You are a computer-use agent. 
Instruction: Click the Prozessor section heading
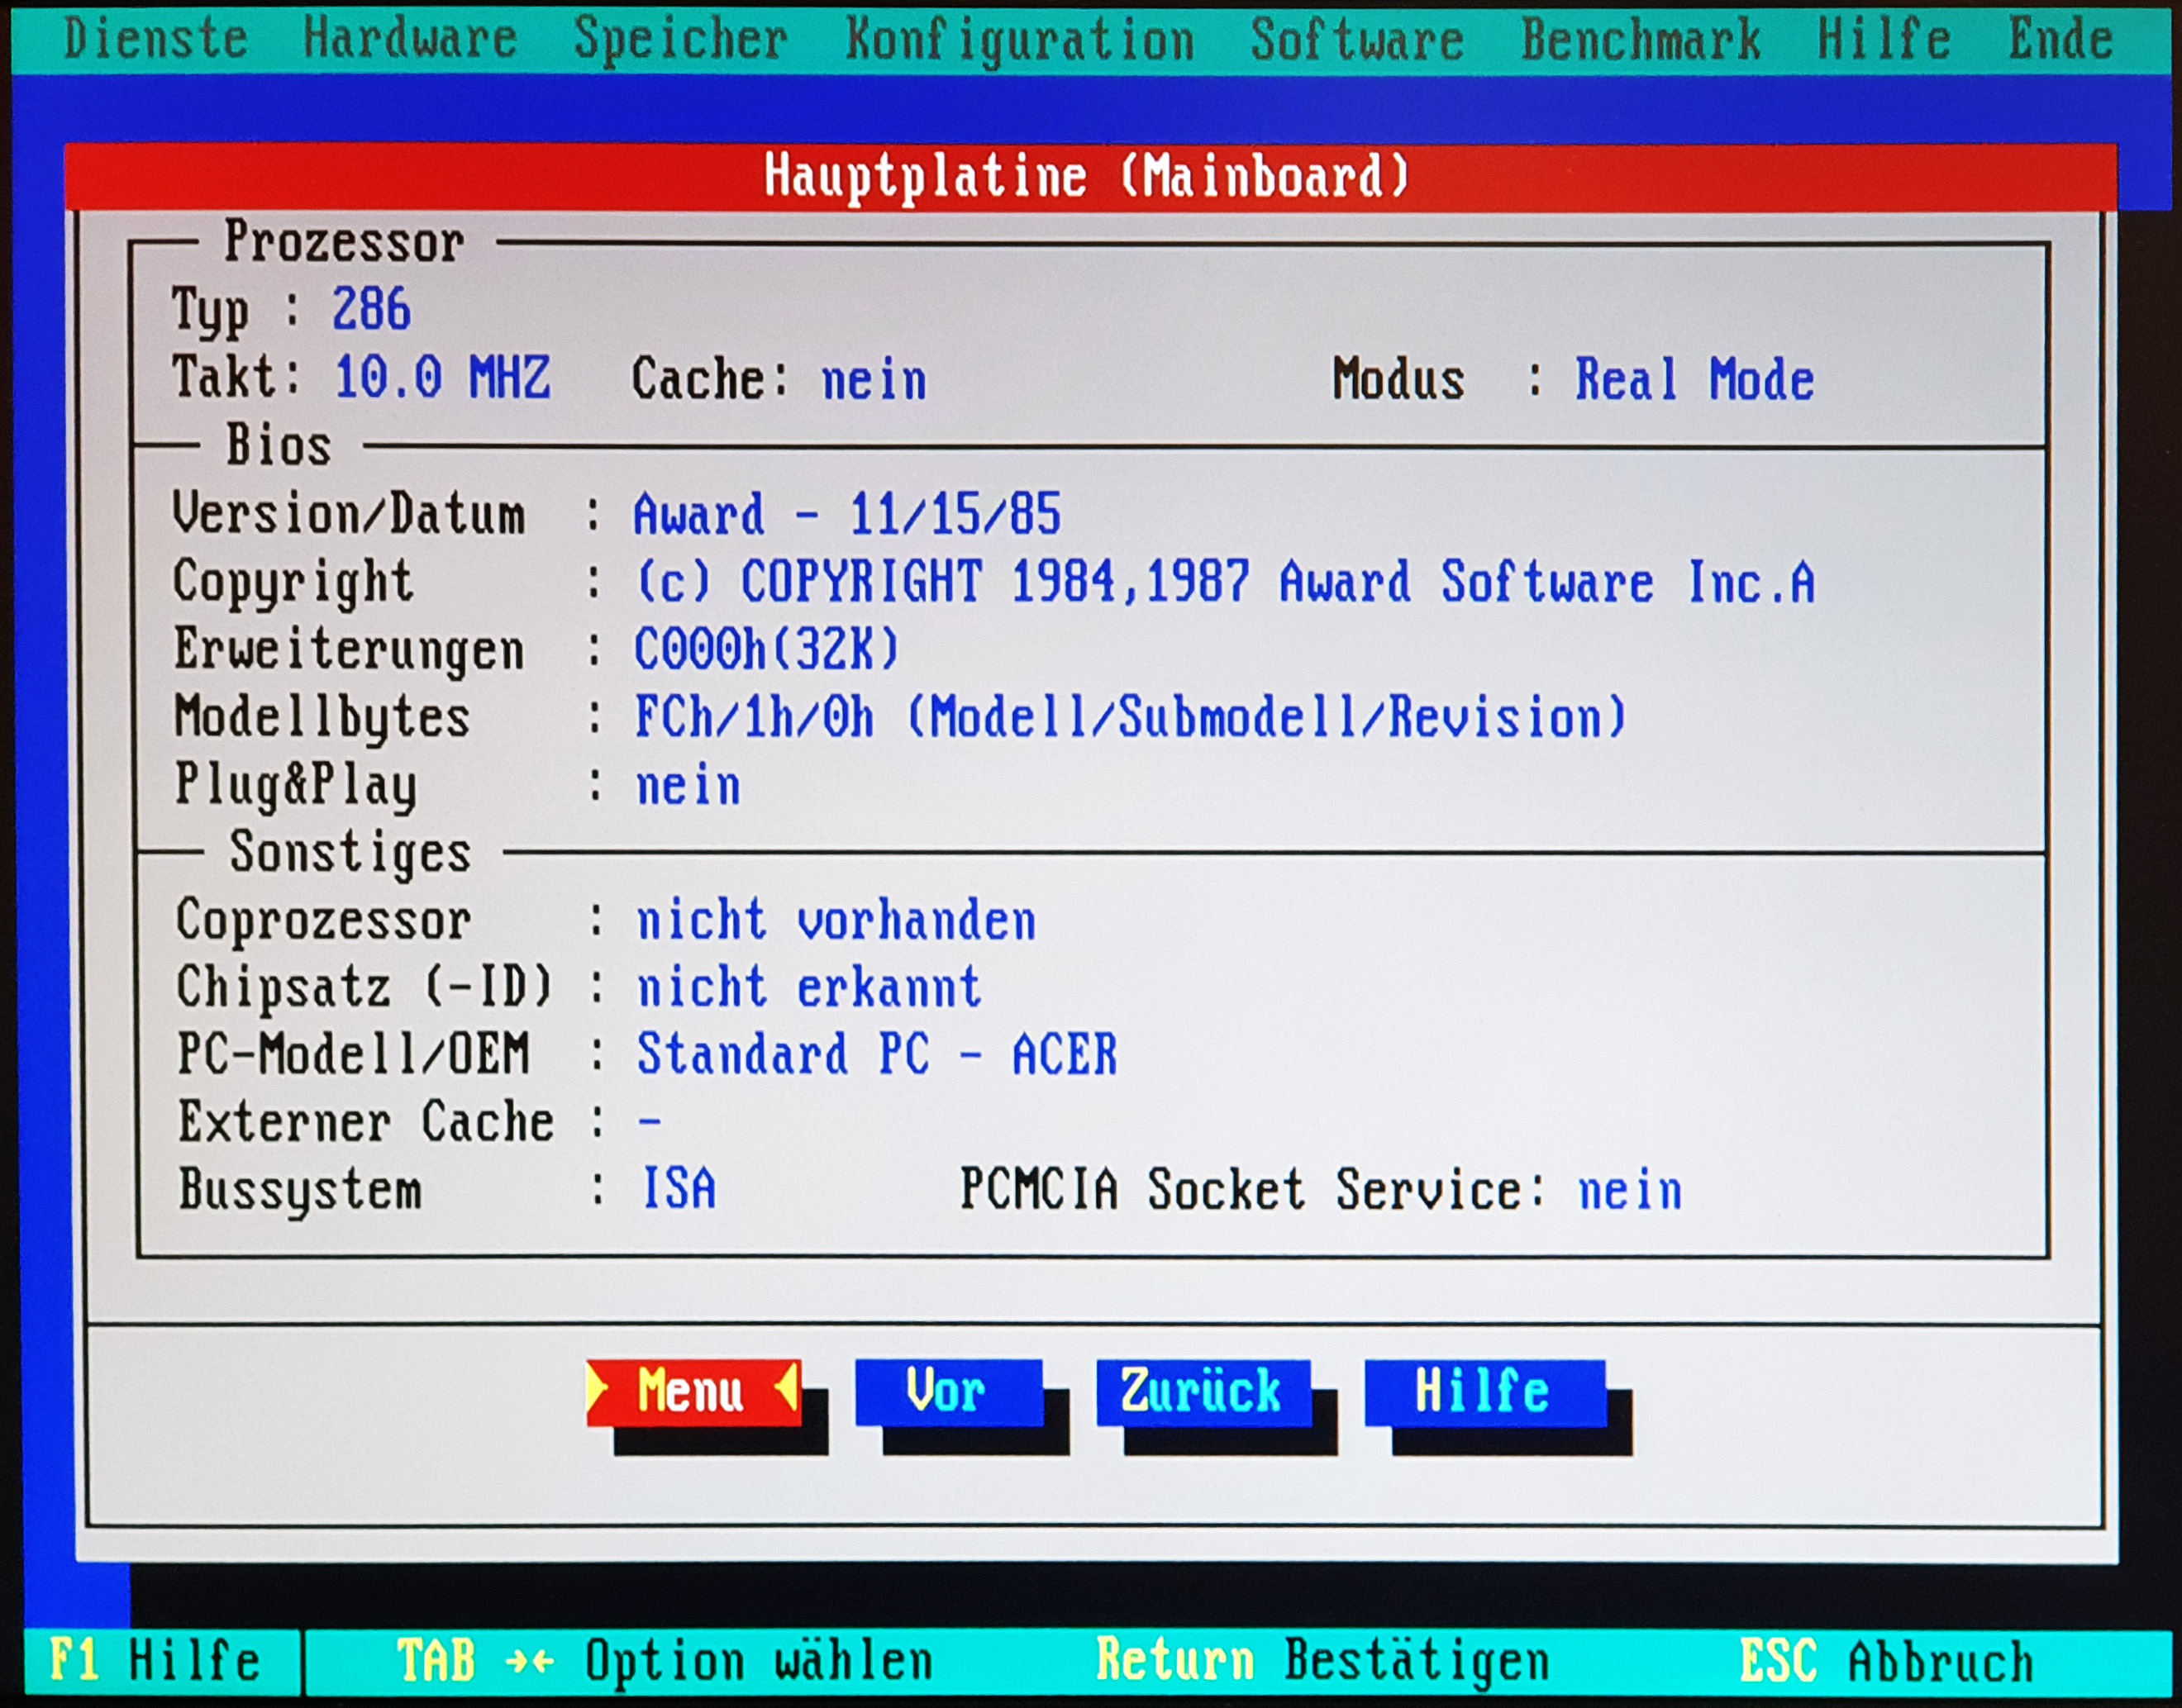344,242
